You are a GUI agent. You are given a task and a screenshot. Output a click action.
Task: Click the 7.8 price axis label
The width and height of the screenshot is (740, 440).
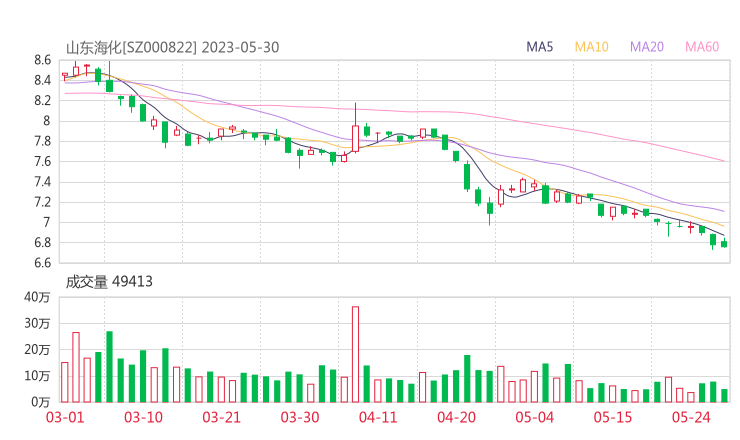tap(42, 141)
